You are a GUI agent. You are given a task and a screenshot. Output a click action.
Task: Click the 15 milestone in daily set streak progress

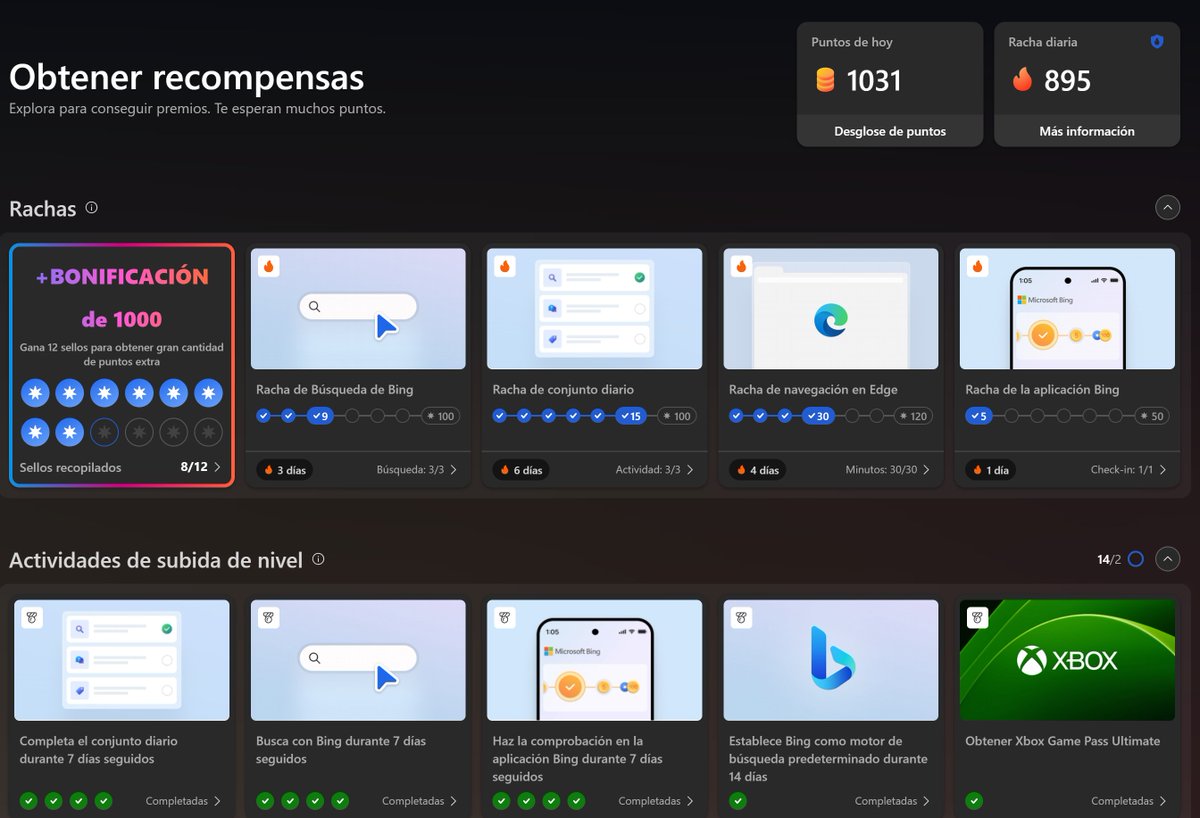tap(632, 416)
